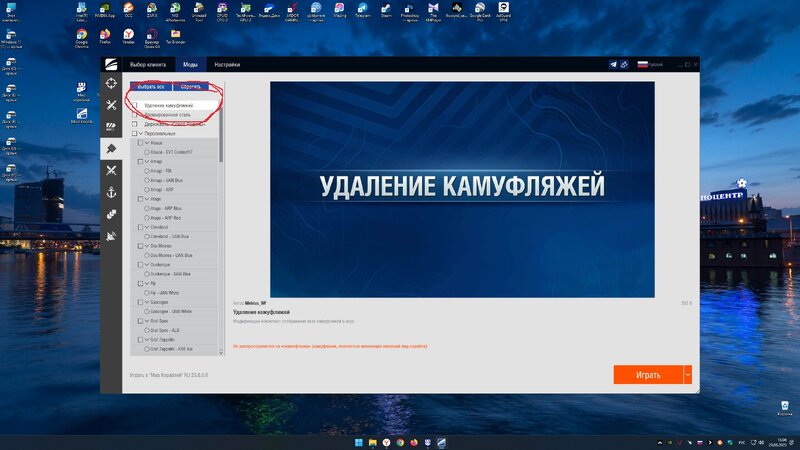
Task: Click the Telegram icon in header
Action: (614, 64)
